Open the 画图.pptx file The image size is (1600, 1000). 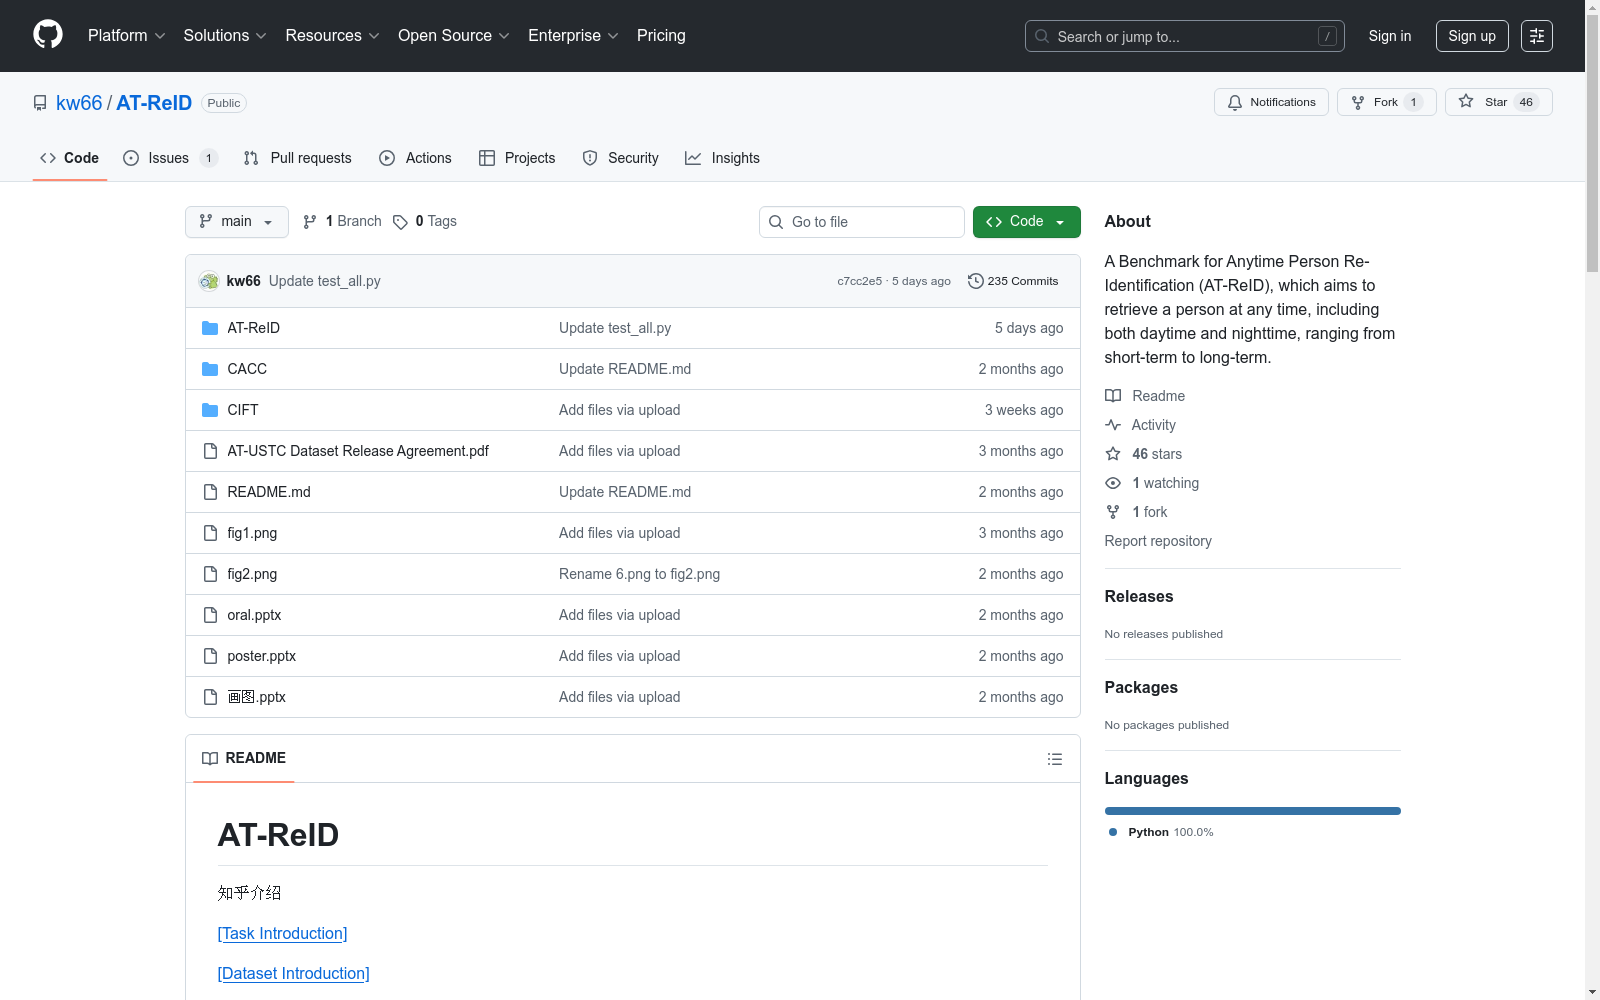(257, 697)
